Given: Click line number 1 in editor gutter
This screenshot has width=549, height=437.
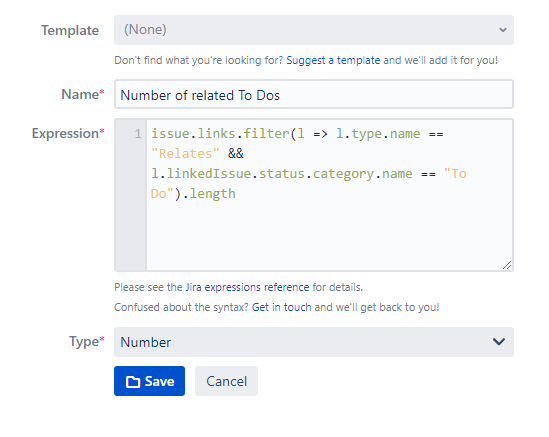Looking at the screenshot, I should 138,134.
